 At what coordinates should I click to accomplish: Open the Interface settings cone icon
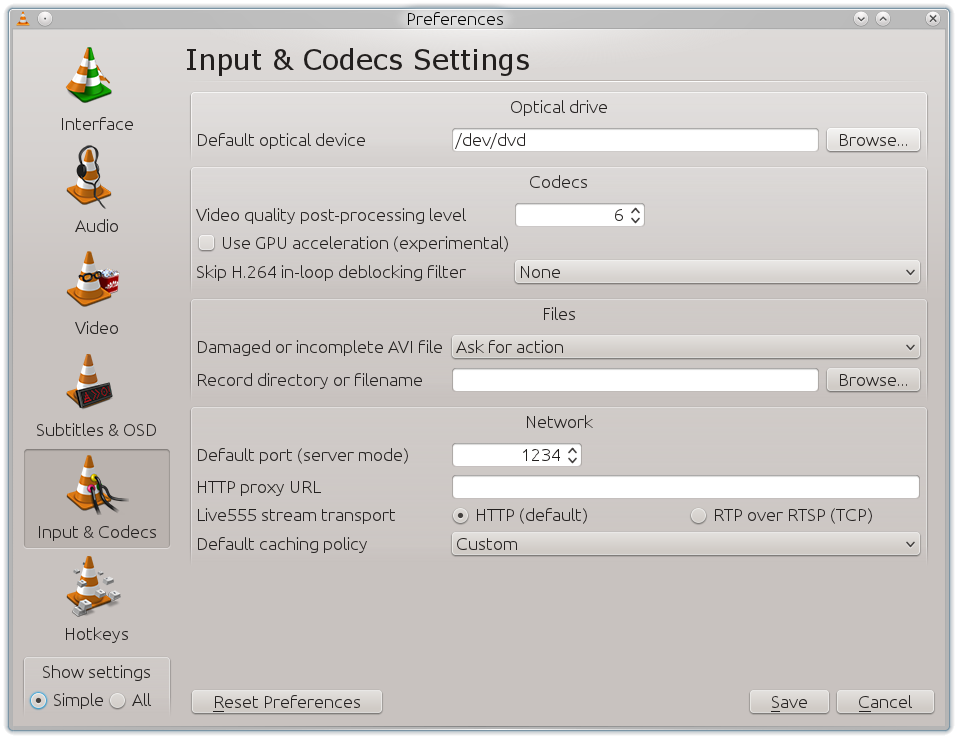click(x=90, y=75)
